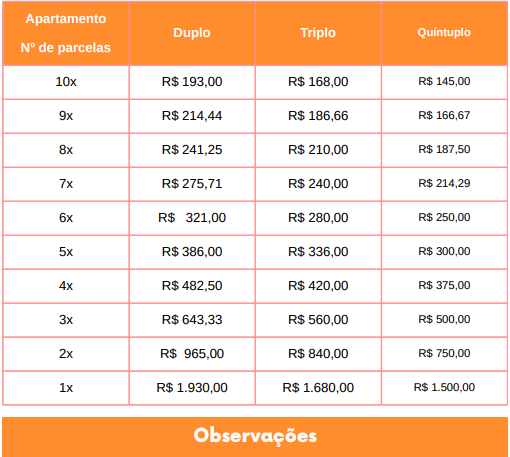Click the 10x installments row label
Image resolution: width=510 pixels, height=457 pixels.
[66, 82]
